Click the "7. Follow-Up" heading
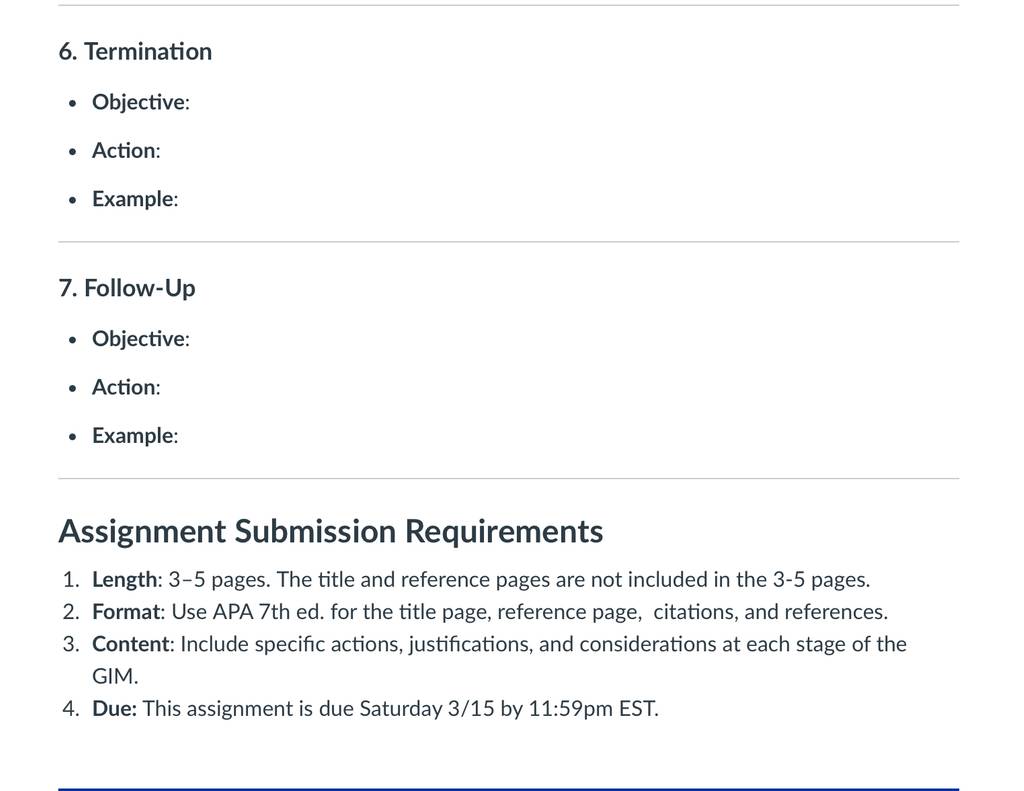Screen dimensions: 1024x791 click(127, 288)
